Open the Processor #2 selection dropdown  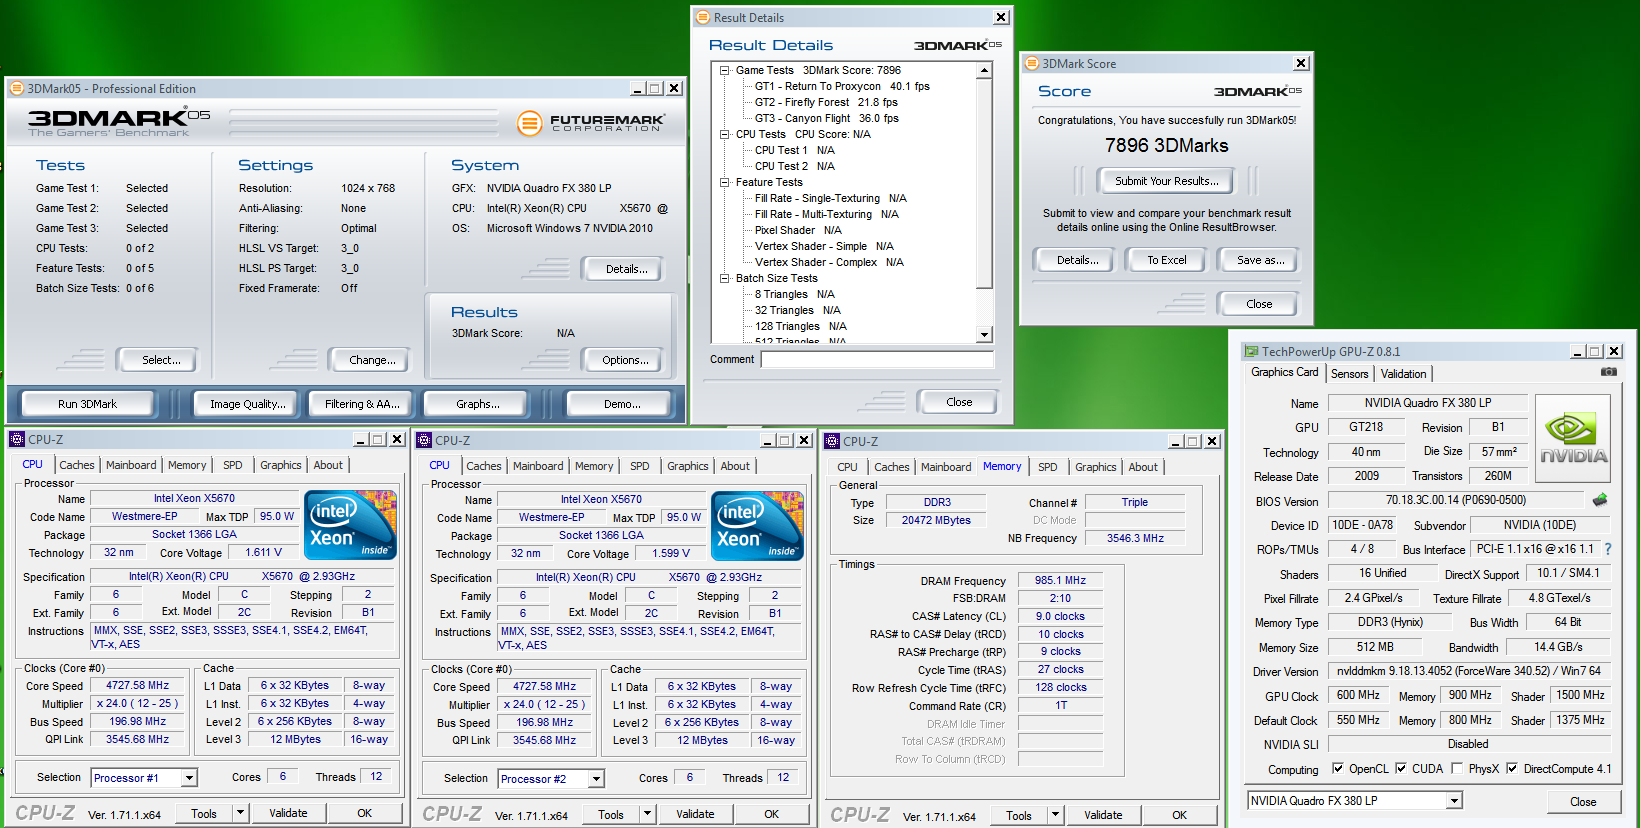tap(596, 779)
